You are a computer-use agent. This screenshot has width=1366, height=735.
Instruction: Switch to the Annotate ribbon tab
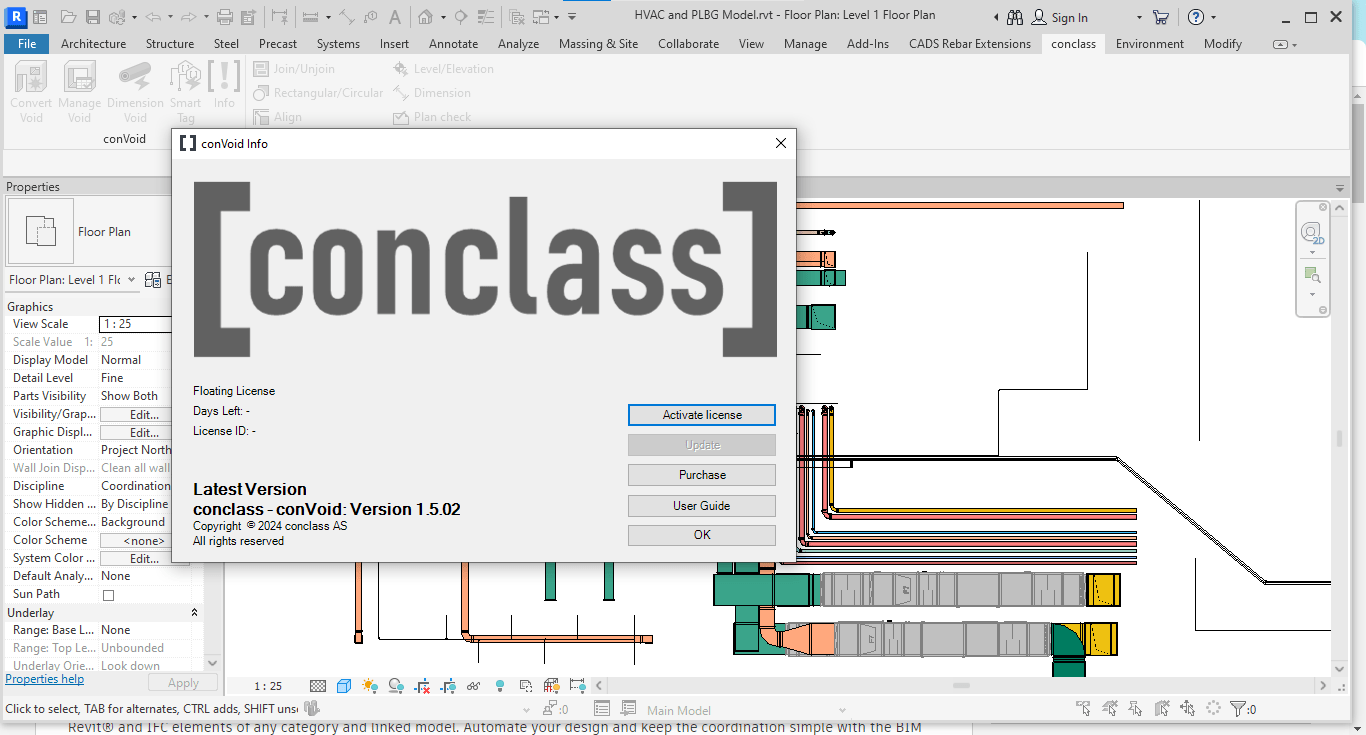[x=453, y=44]
